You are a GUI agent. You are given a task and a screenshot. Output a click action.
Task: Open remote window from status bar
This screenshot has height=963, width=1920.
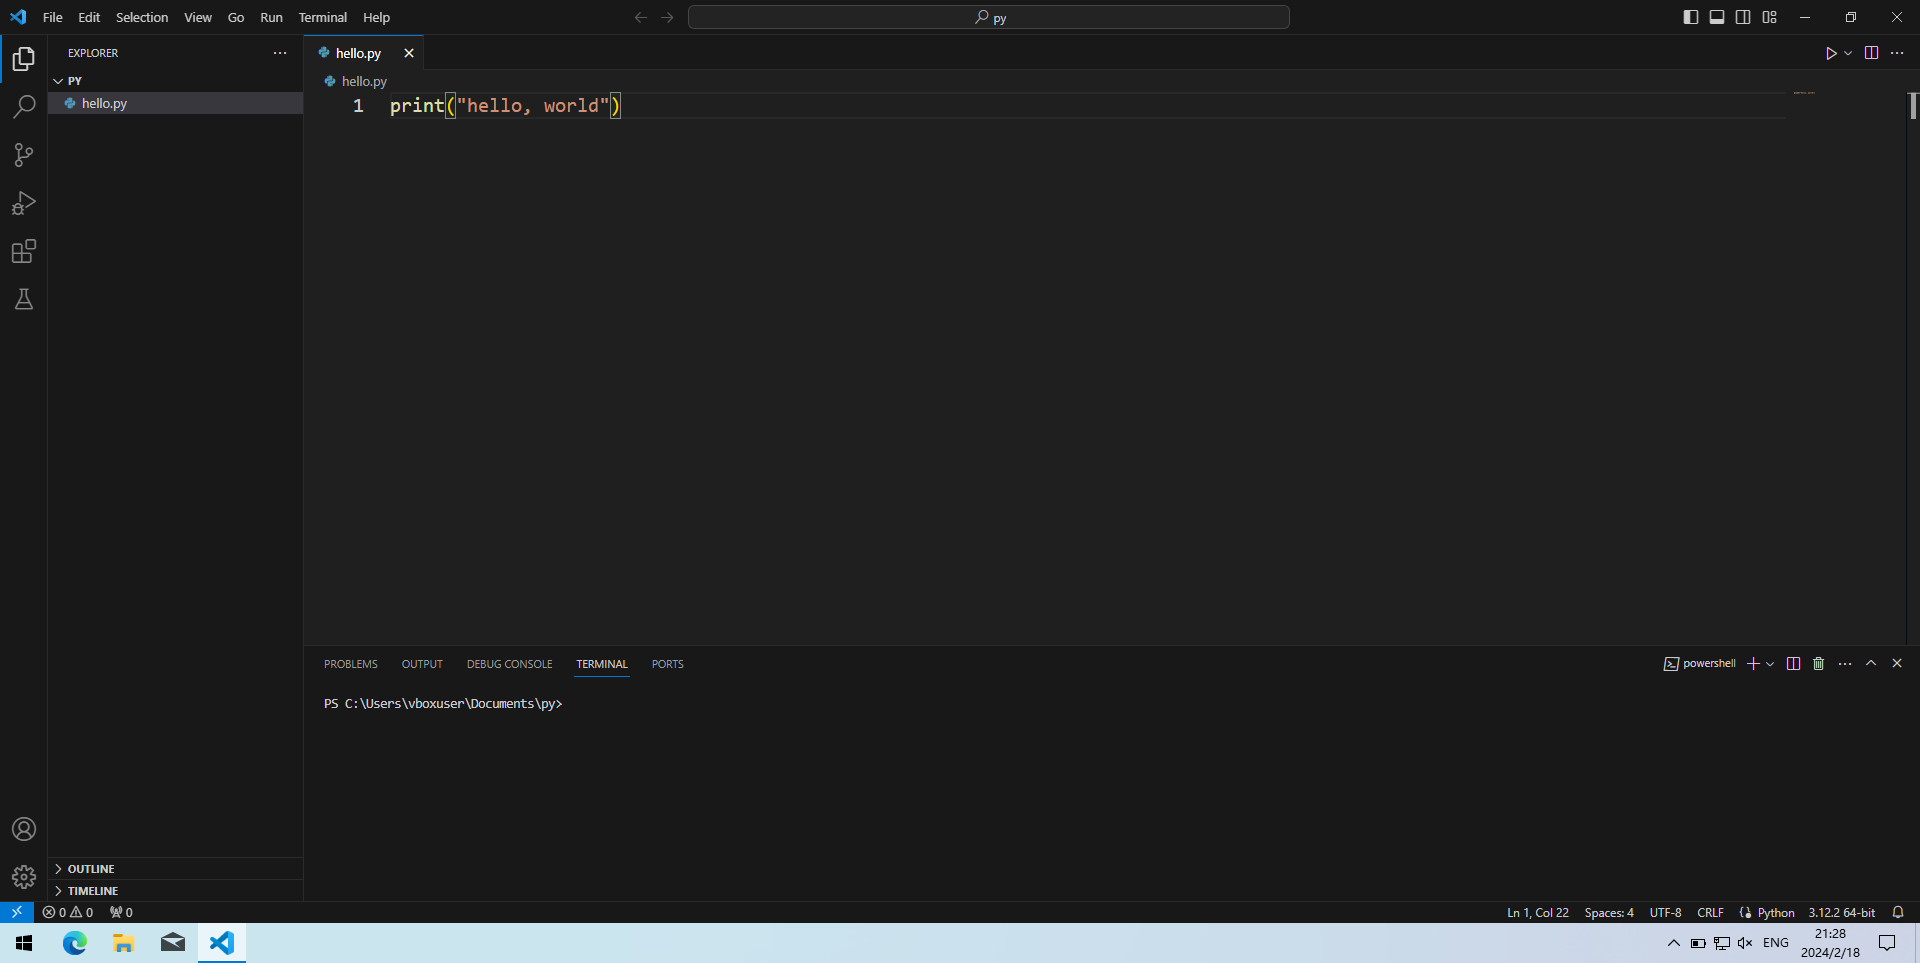click(x=17, y=912)
